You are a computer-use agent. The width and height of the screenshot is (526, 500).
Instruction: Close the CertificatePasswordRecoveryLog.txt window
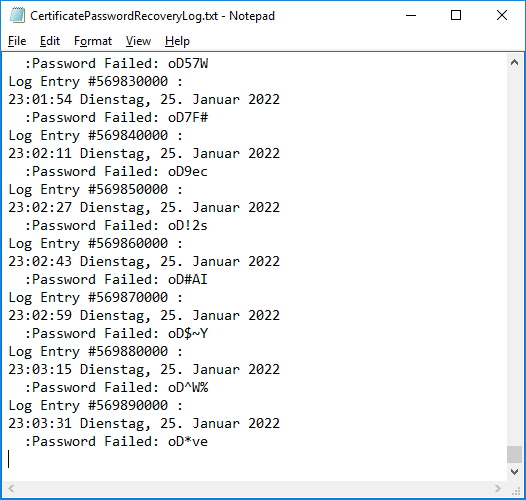(x=502, y=15)
